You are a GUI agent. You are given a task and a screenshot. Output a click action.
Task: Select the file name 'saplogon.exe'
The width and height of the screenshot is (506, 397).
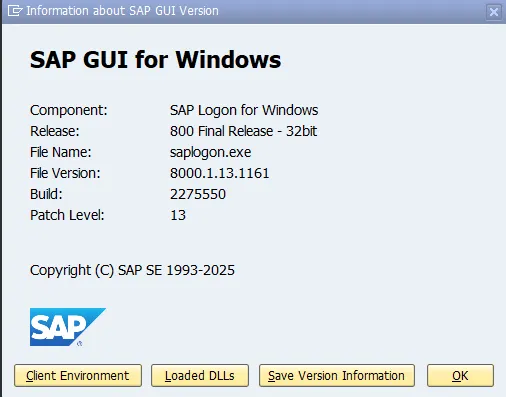[x=210, y=152]
